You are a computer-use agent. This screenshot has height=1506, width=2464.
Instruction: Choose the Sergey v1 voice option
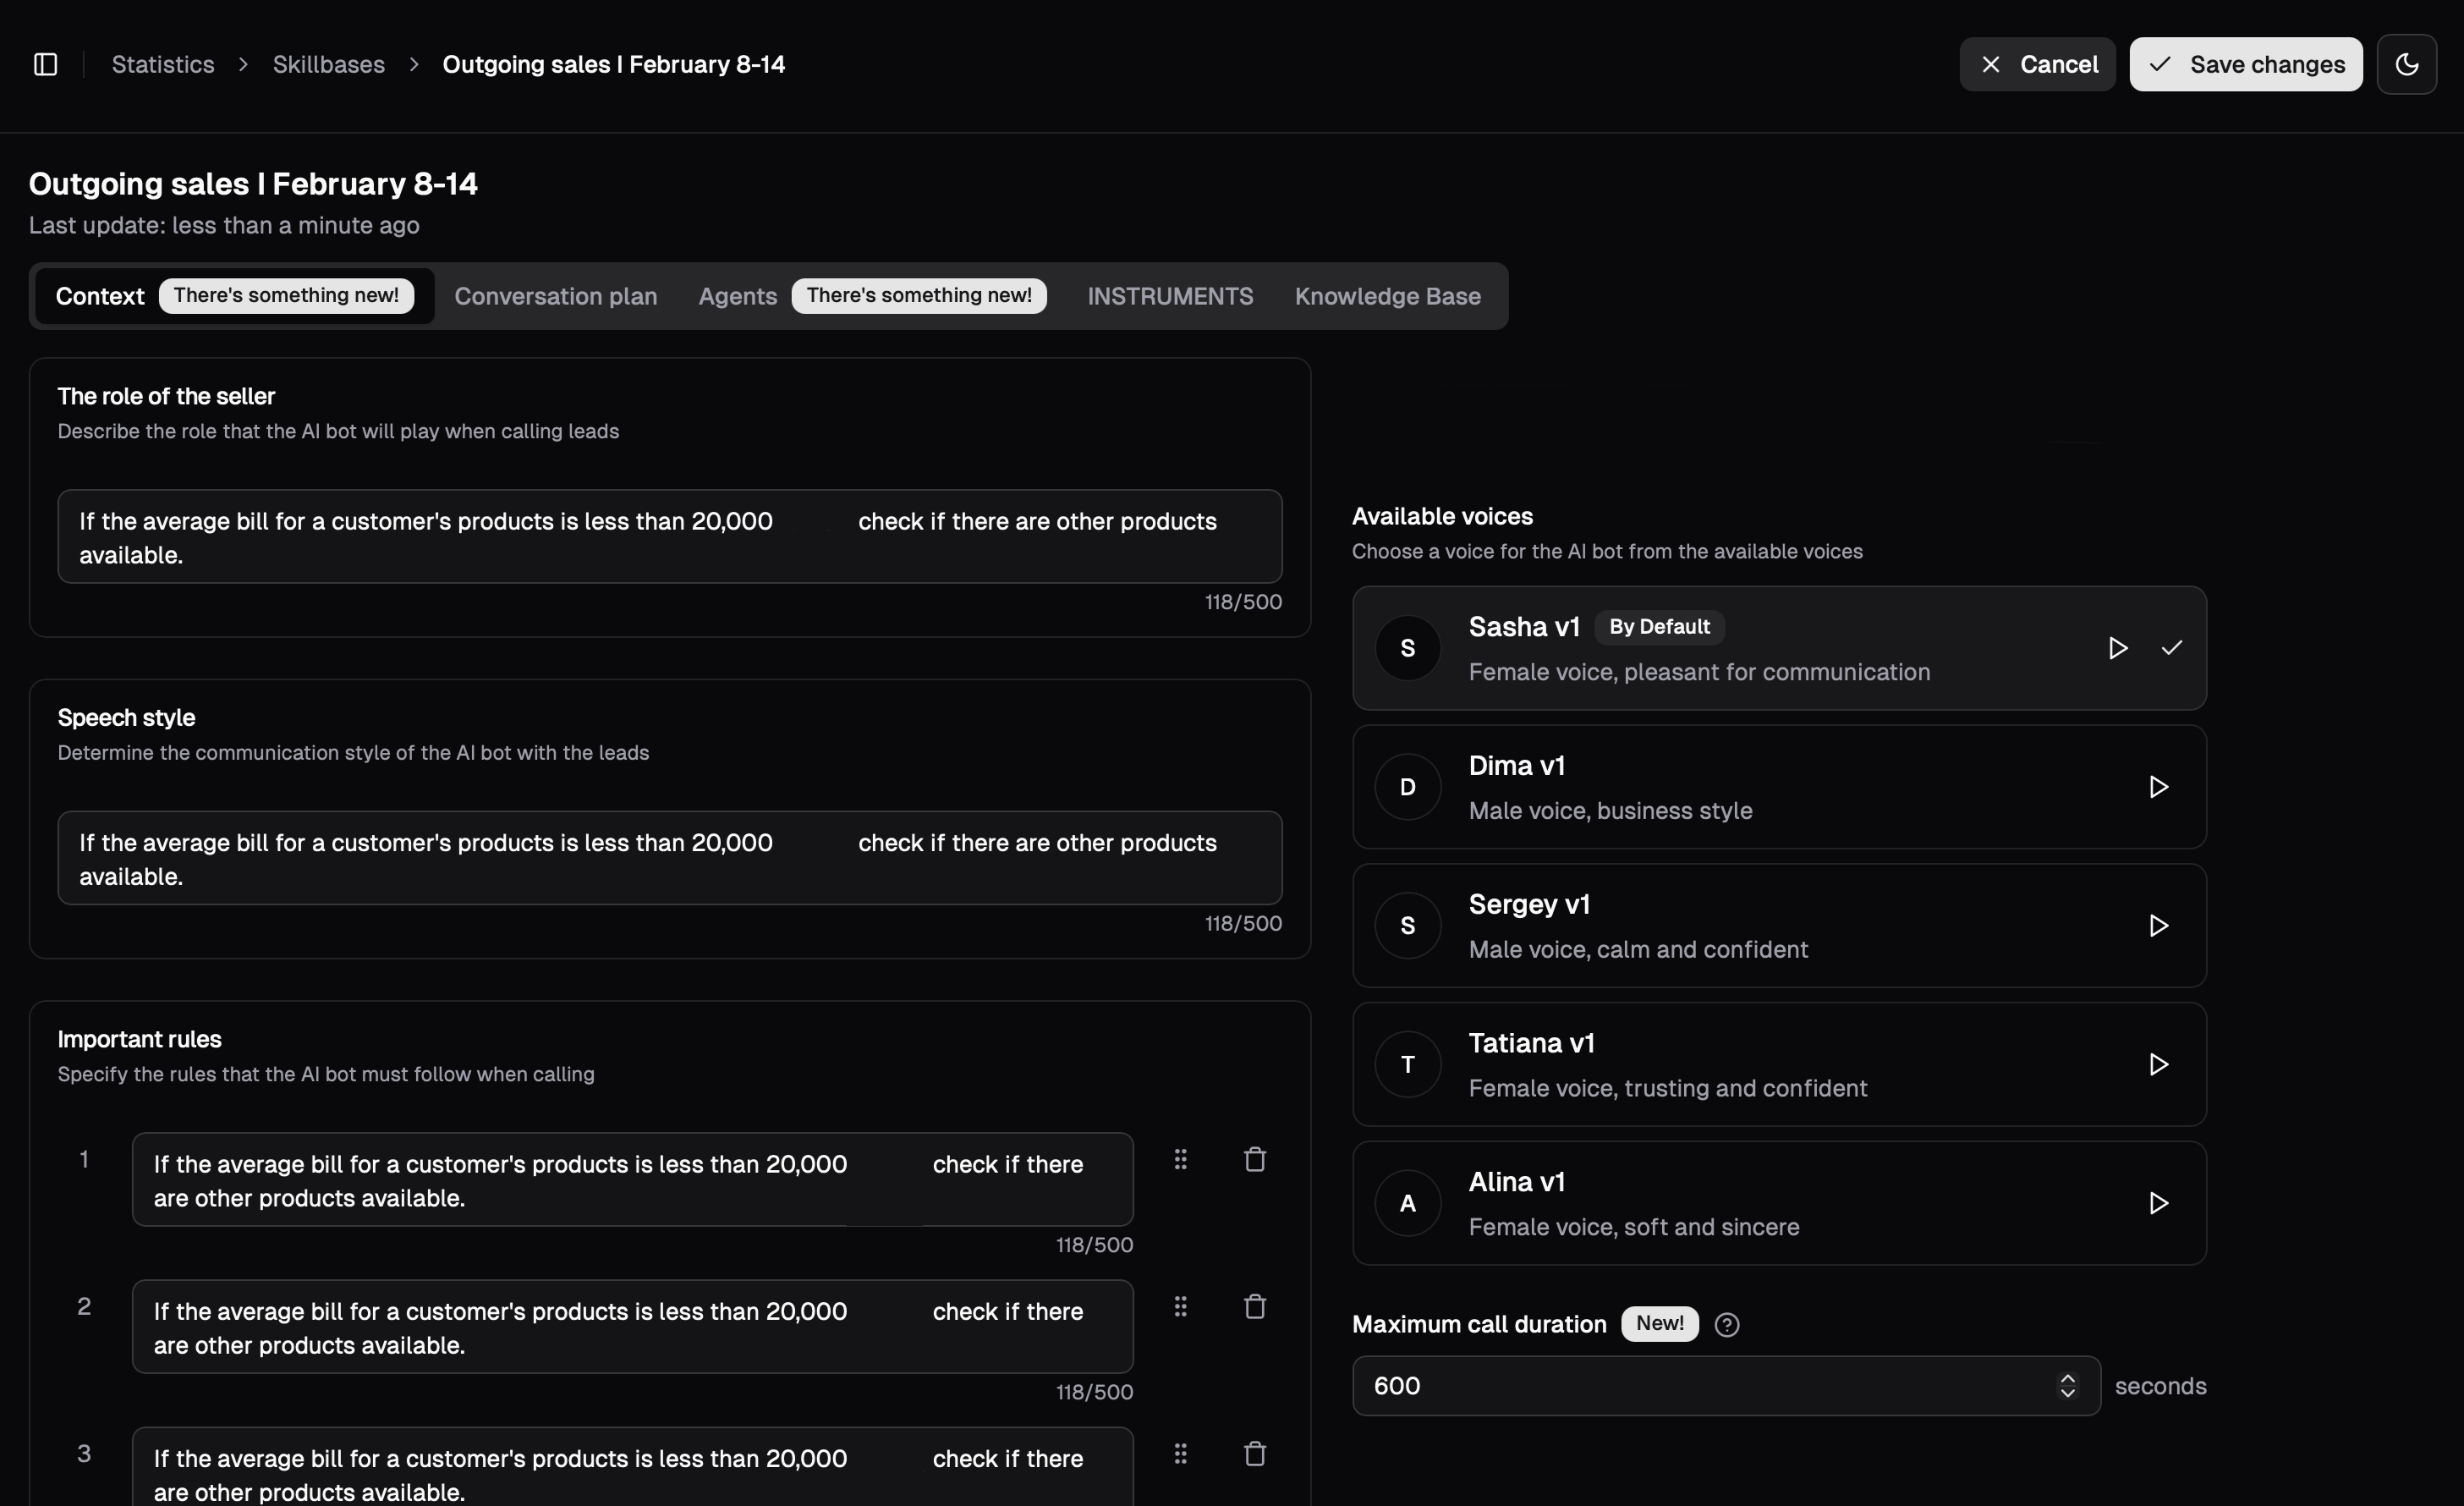coord(1700,925)
